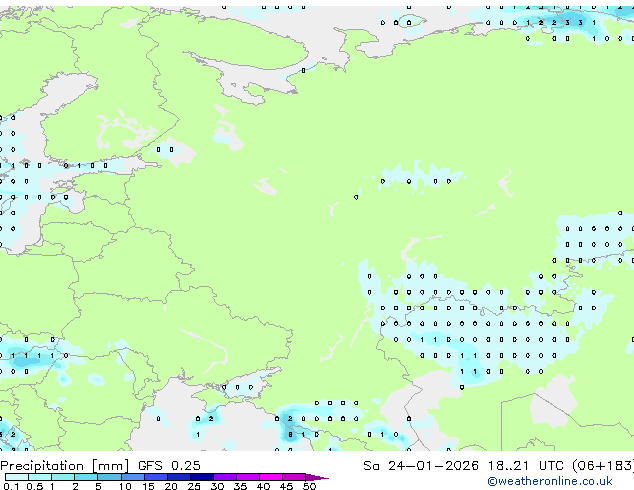634x490 pixels.
Task: Open the weatheronline.co.uk copyright link
Action: point(550,481)
